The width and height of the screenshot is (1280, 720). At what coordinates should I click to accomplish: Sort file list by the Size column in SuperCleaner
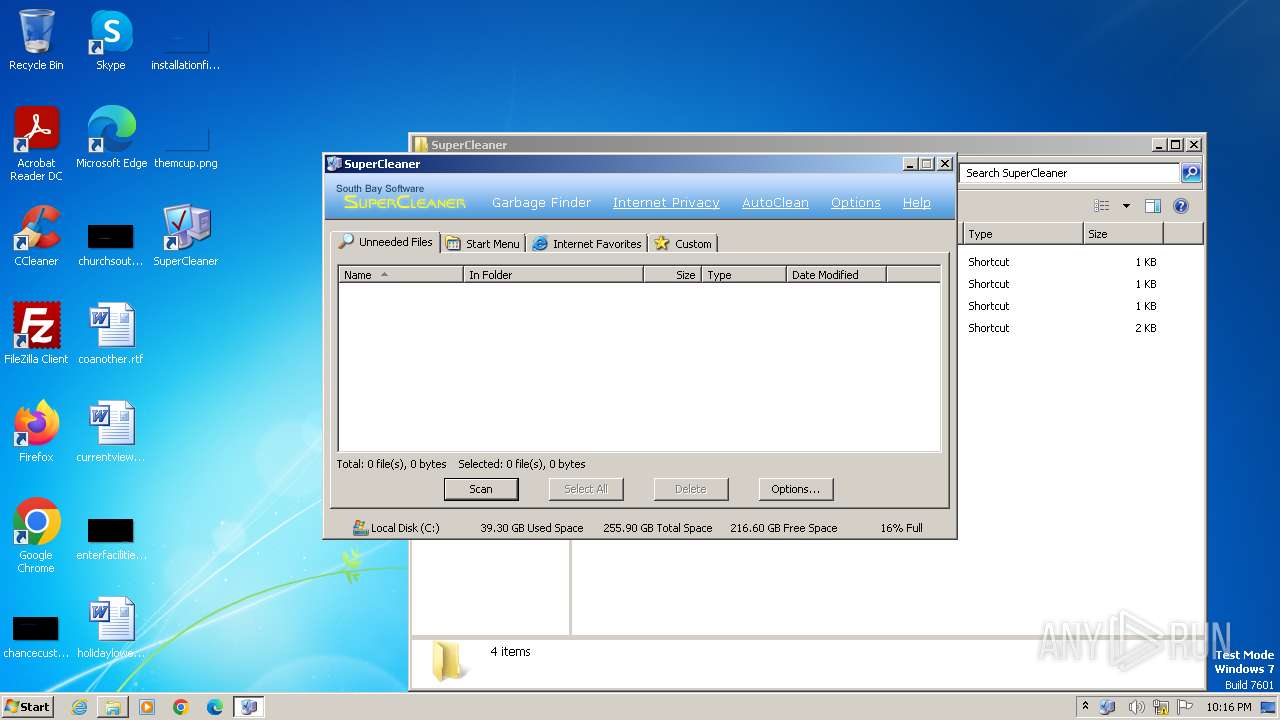pyautogui.click(x=673, y=274)
